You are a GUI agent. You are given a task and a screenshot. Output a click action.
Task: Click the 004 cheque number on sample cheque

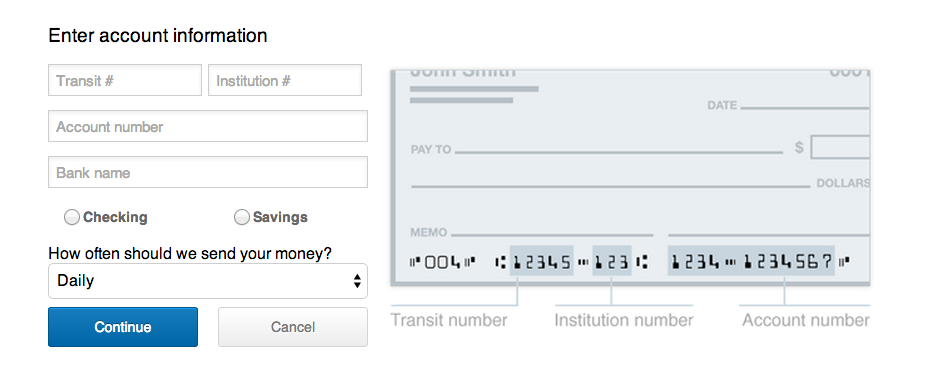click(442, 262)
